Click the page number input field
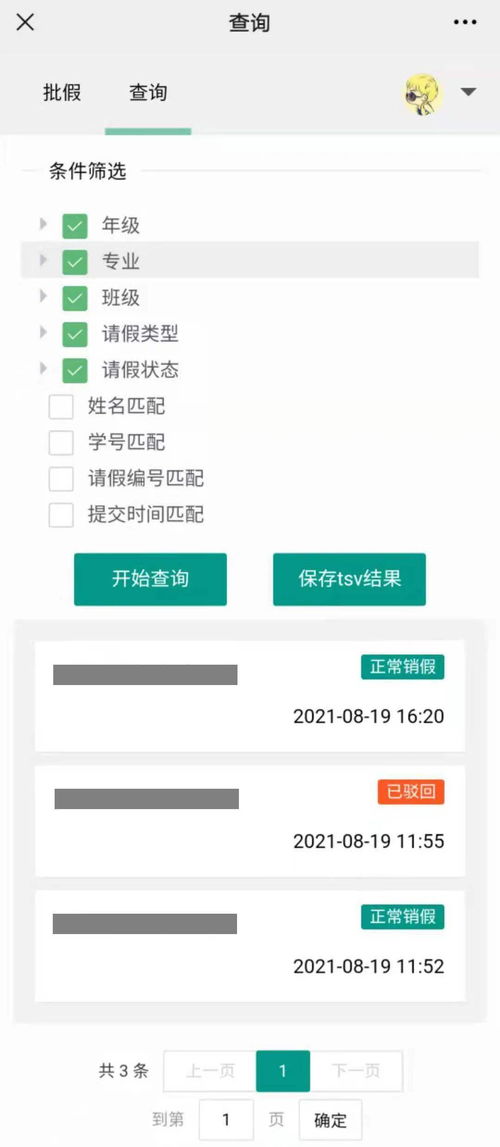The width and height of the screenshot is (500, 1147). click(226, 1120)
